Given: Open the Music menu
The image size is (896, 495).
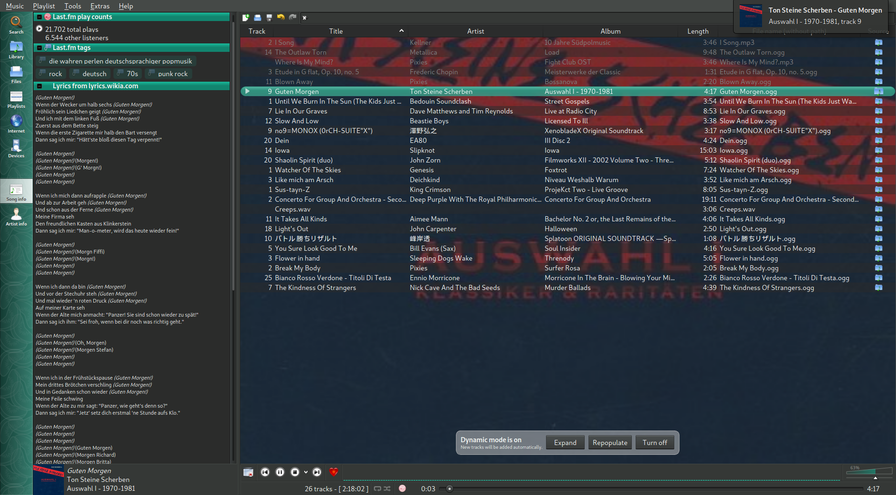Looking at the screenshot, I should point(15,6).
